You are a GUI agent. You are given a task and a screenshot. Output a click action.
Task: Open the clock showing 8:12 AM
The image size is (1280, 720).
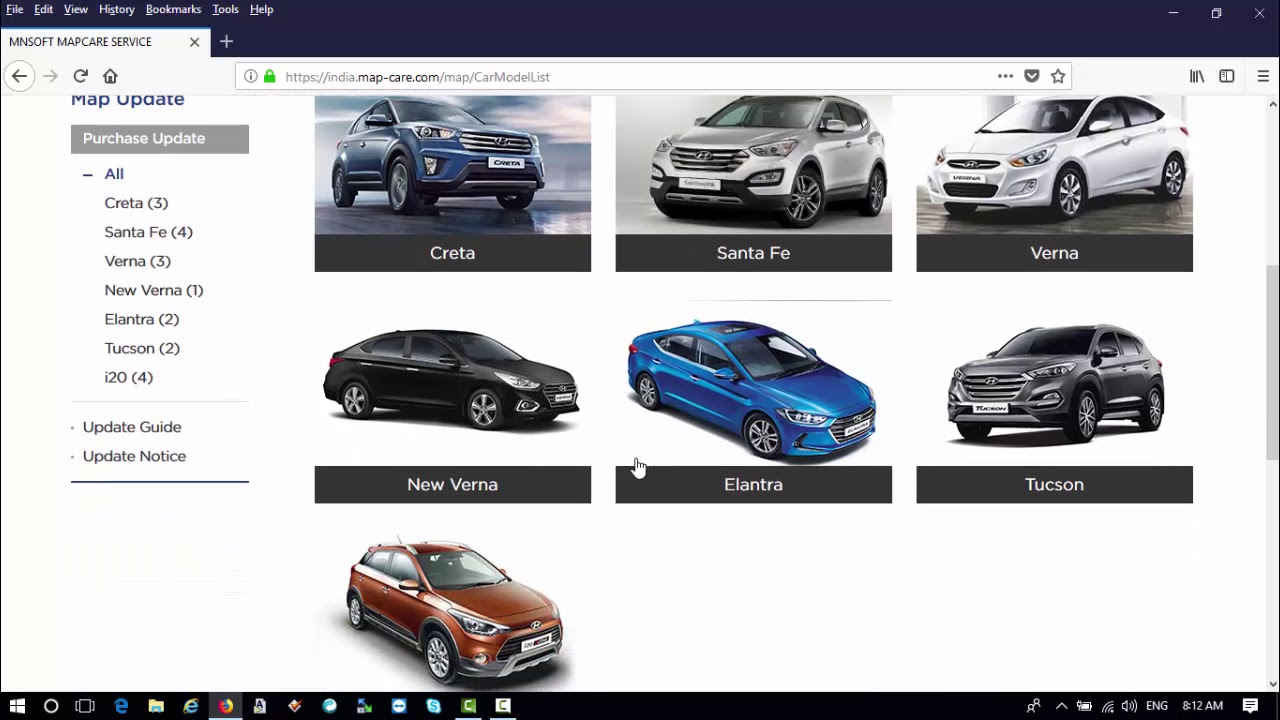(x=1202, y=706)
